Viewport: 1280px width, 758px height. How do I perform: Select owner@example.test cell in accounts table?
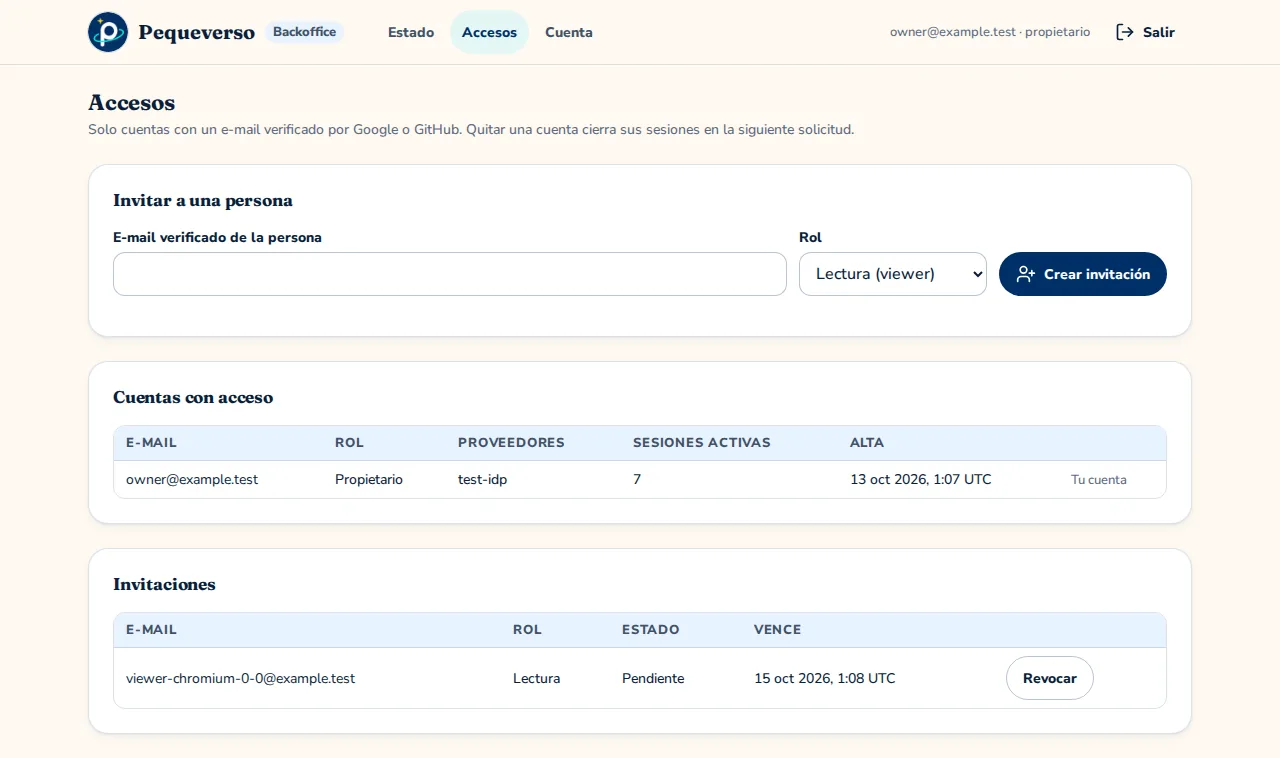tap(192, 479)
